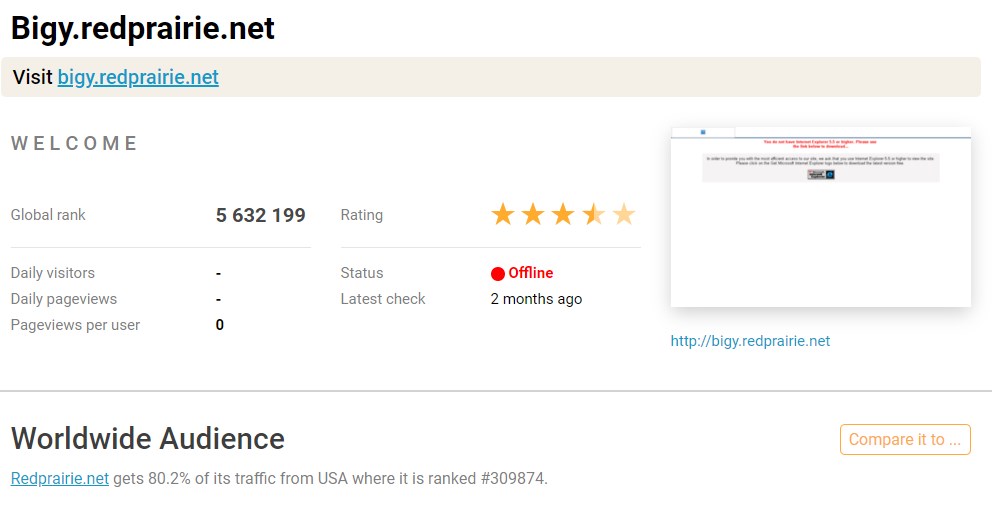This screenshot has height=507, width=992.
Task: Open the Compare it to... button
Action: pos(905,439)
